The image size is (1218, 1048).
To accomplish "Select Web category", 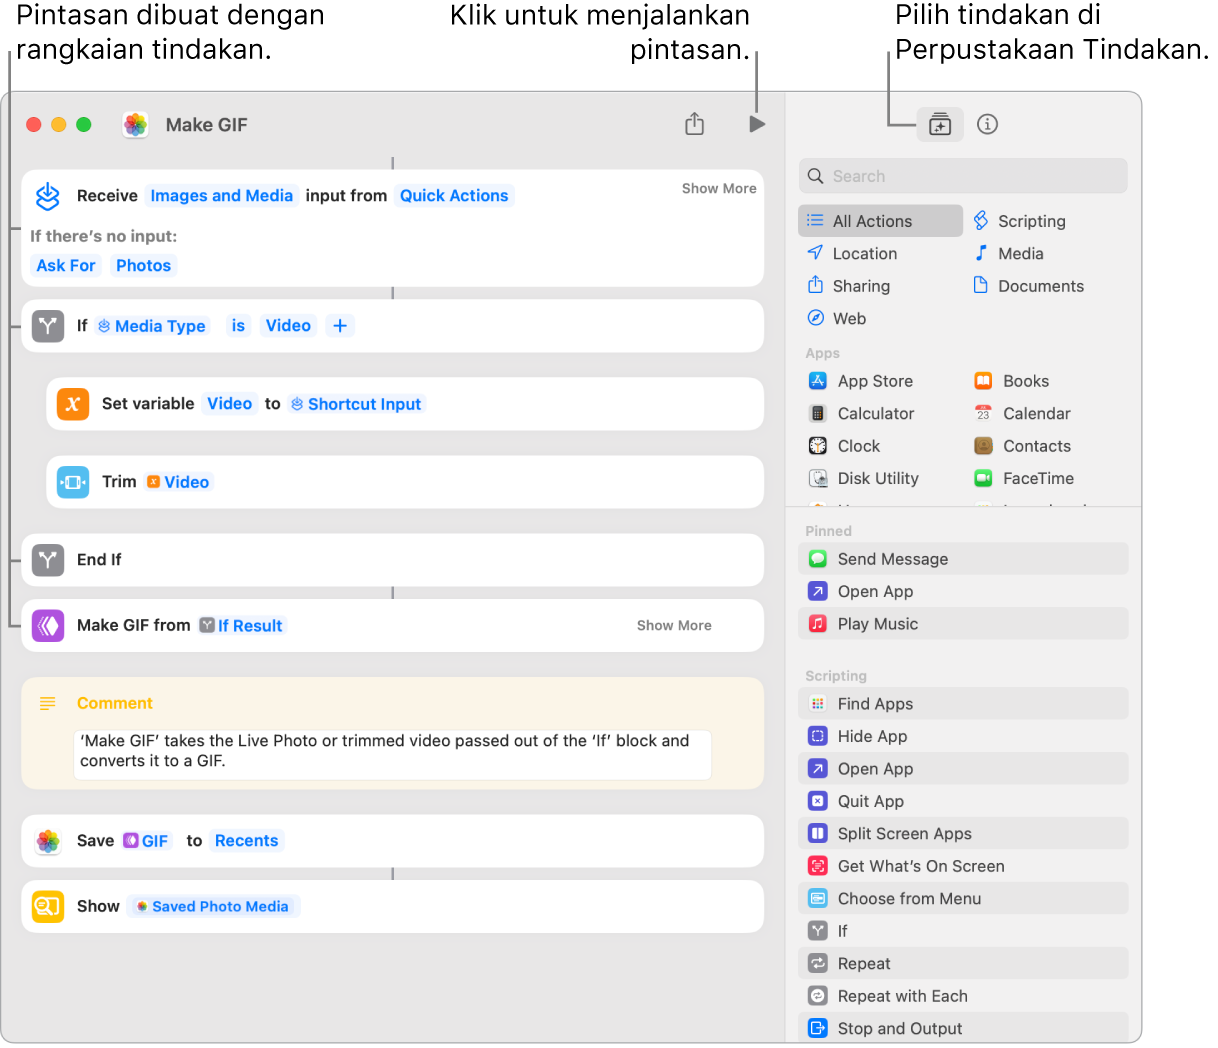I will (837, 319).
